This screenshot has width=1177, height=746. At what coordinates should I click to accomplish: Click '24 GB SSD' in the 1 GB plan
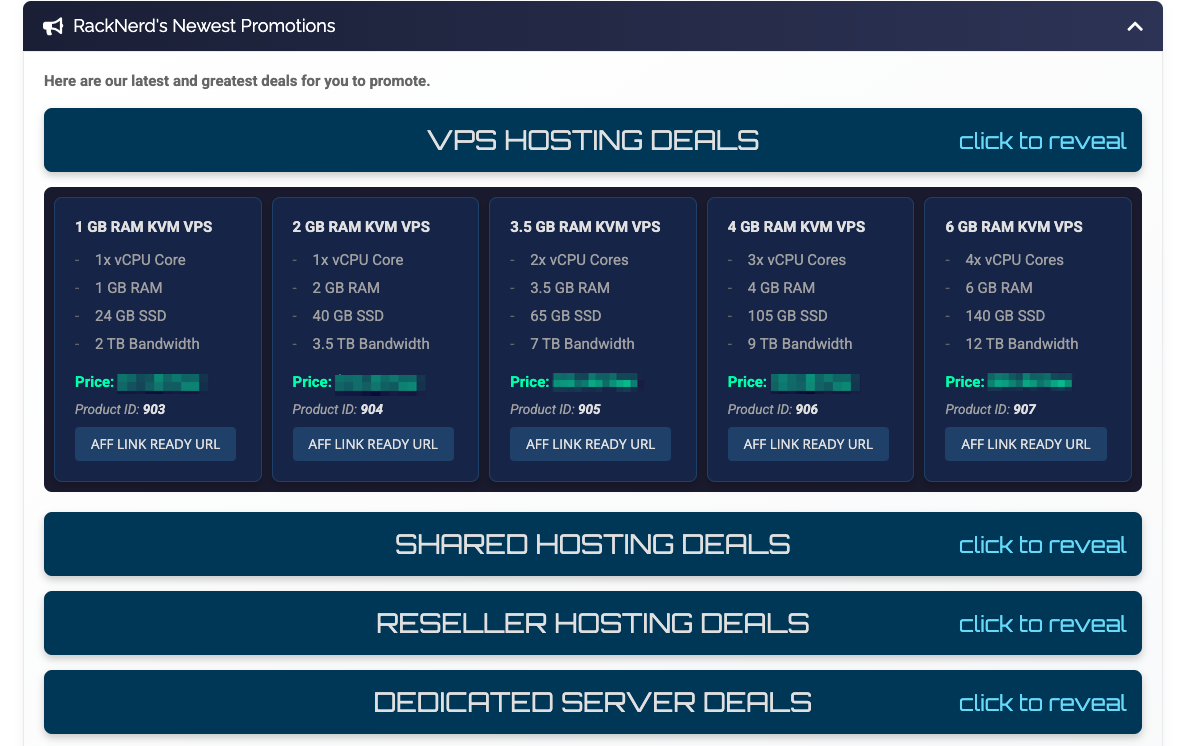coord(131,316)
